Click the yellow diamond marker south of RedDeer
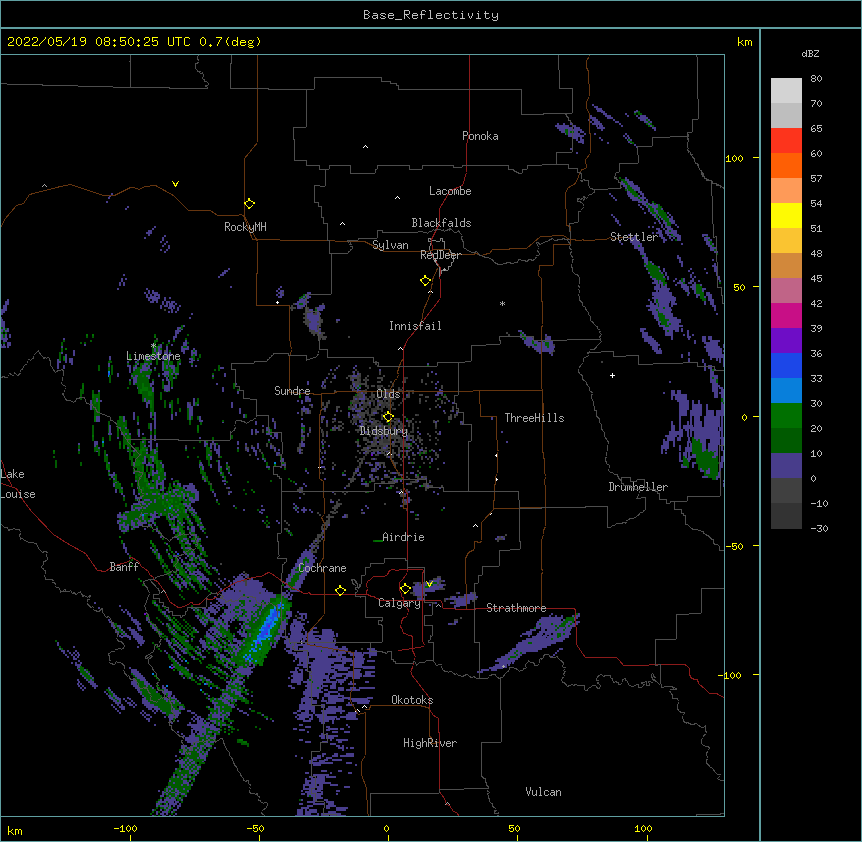Viewport: 862px width, 842px height. pos(425,280)
